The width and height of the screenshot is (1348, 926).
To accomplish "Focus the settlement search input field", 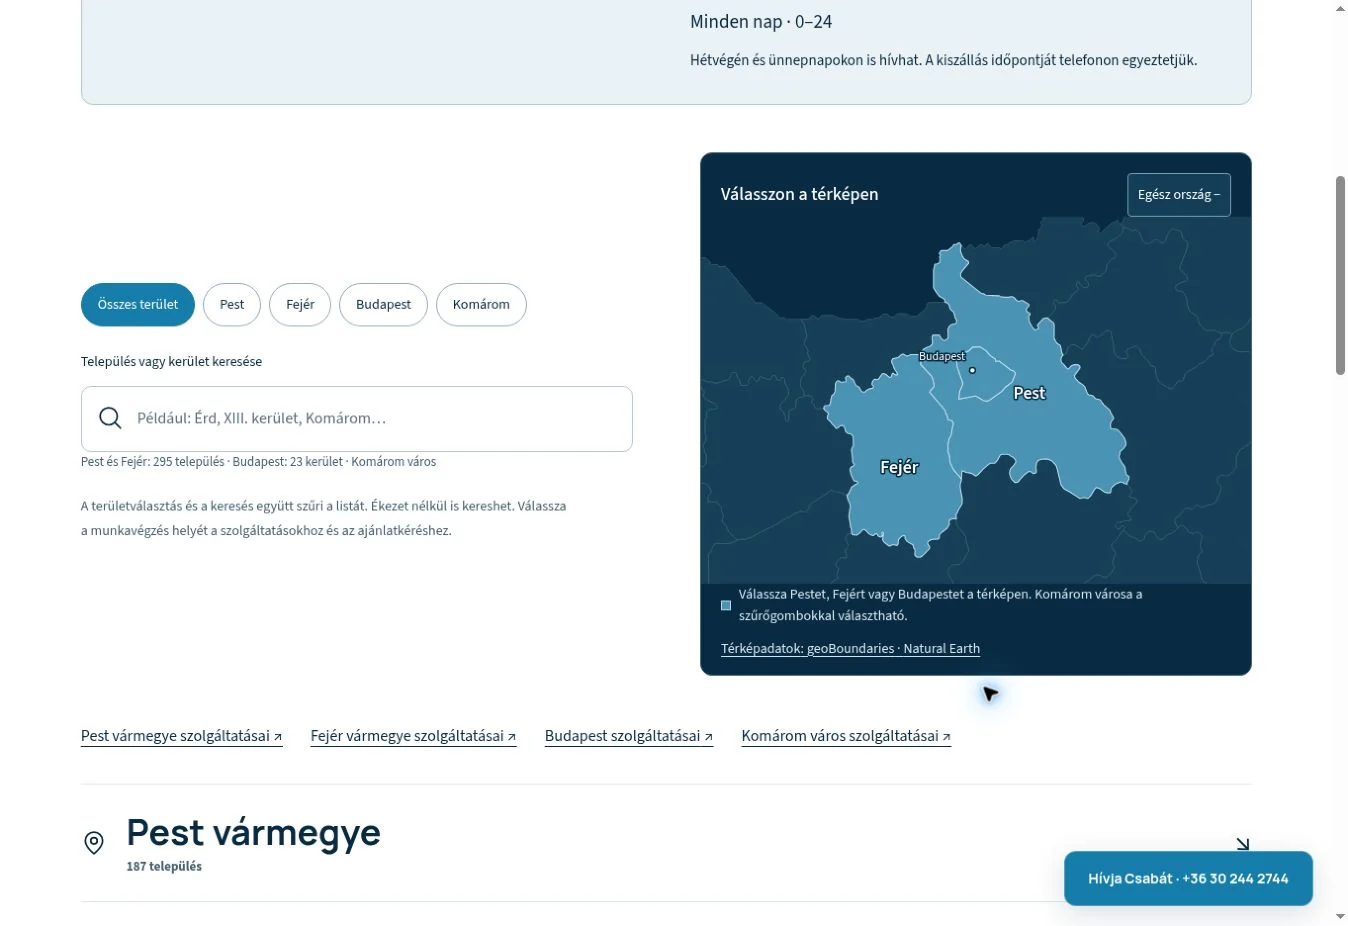I will 357,419.
